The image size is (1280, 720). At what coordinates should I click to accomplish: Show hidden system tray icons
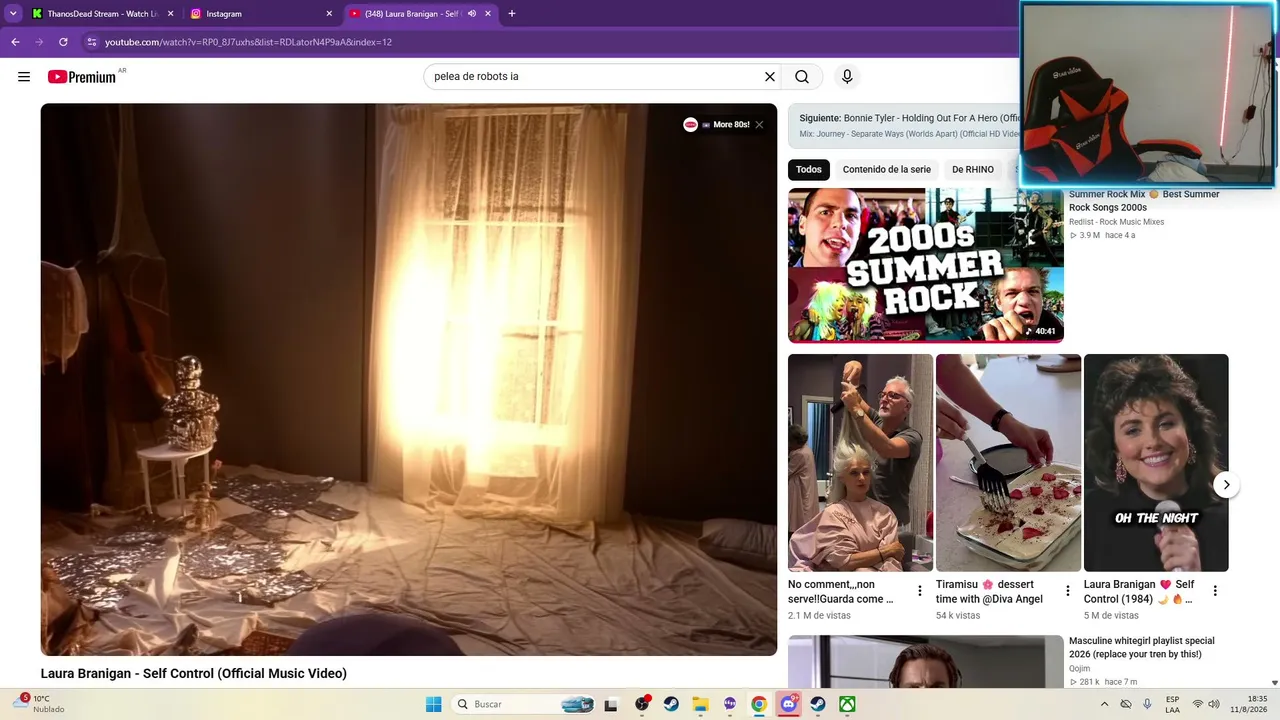[x=1104, y=704]
